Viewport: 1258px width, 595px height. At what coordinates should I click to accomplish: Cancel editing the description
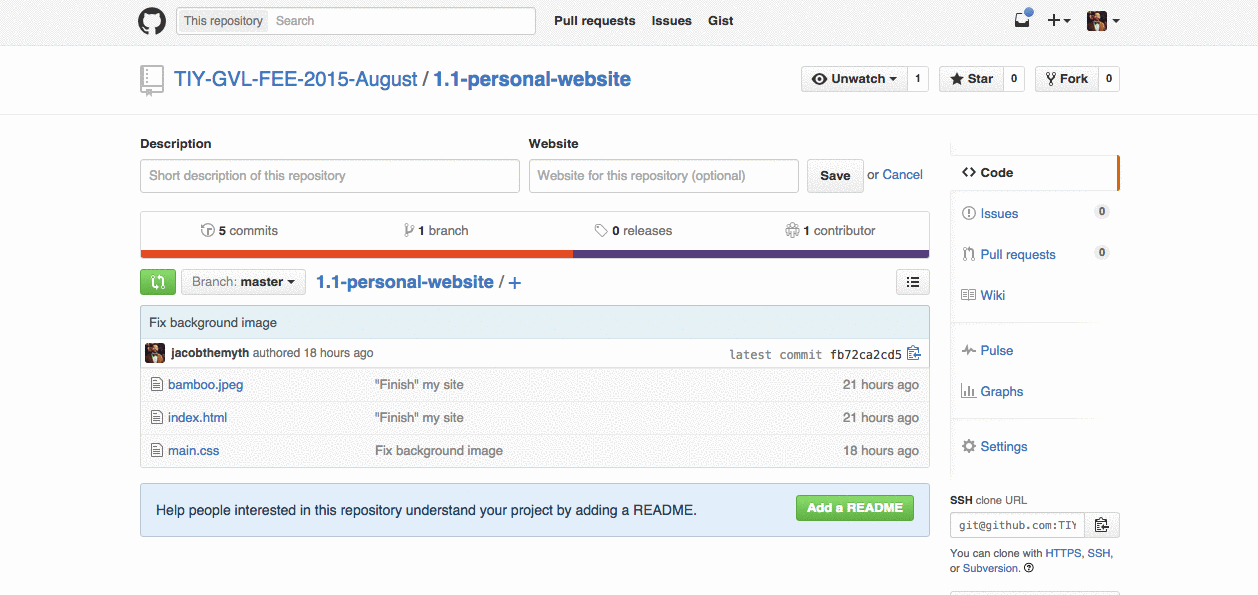click(x=902, y=175)
